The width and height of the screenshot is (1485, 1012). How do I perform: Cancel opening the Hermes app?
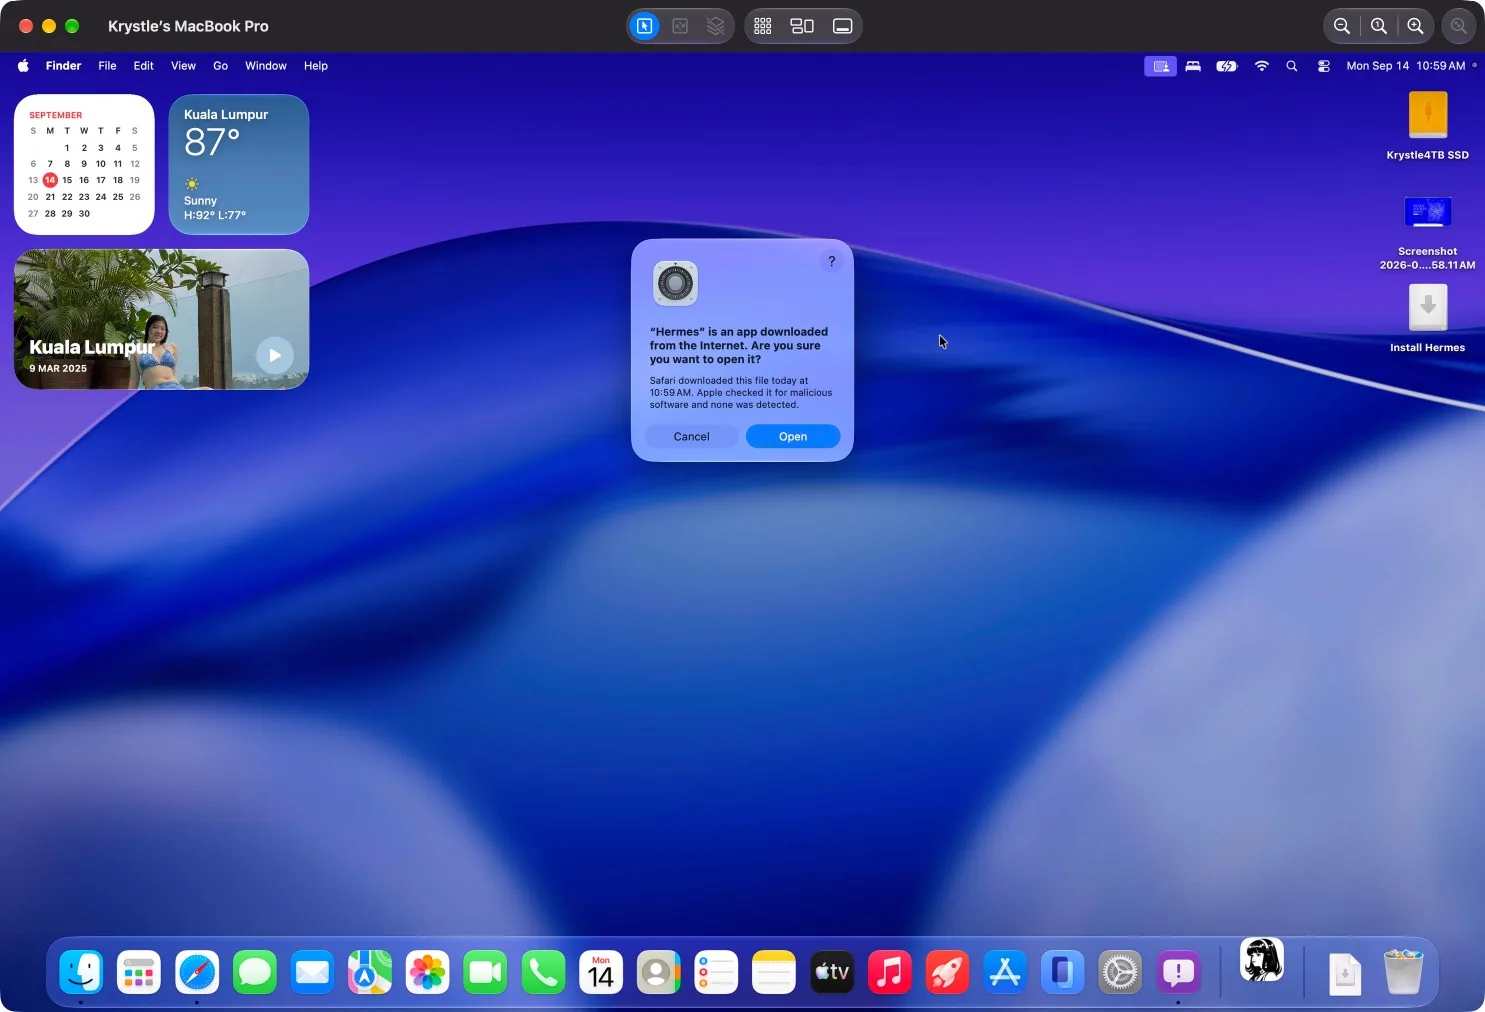[x=691, y=436]
